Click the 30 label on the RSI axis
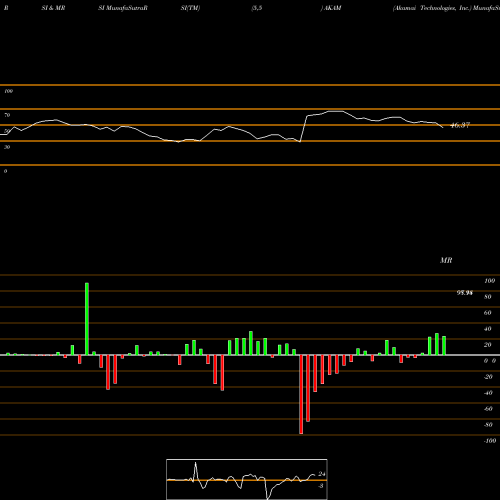Image resolution: width=500 pixels, height=500 pixels. tap(7, 147)
